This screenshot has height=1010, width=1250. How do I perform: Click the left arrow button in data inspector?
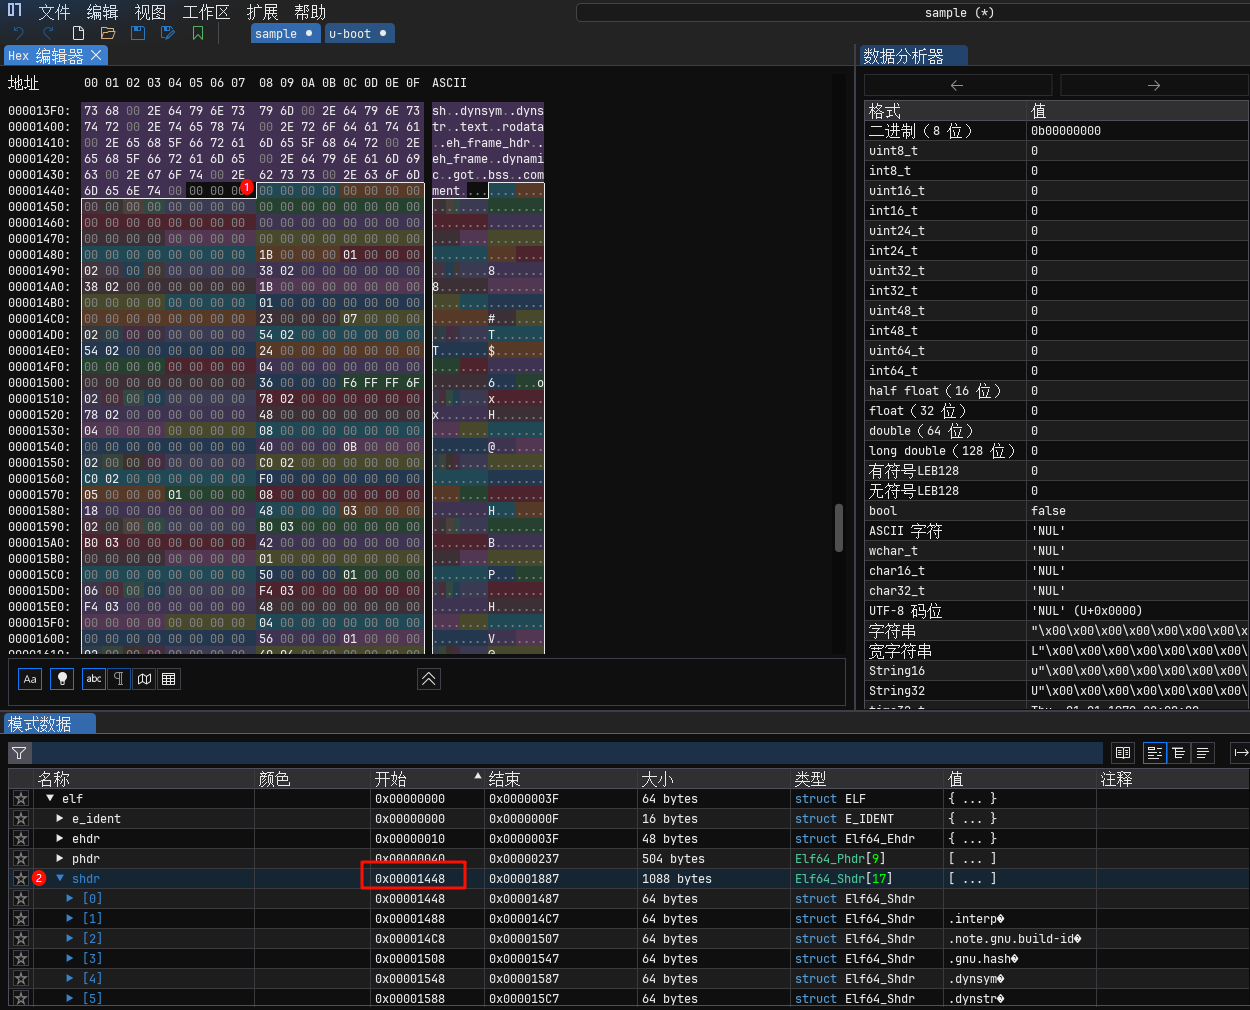point(957,85)
